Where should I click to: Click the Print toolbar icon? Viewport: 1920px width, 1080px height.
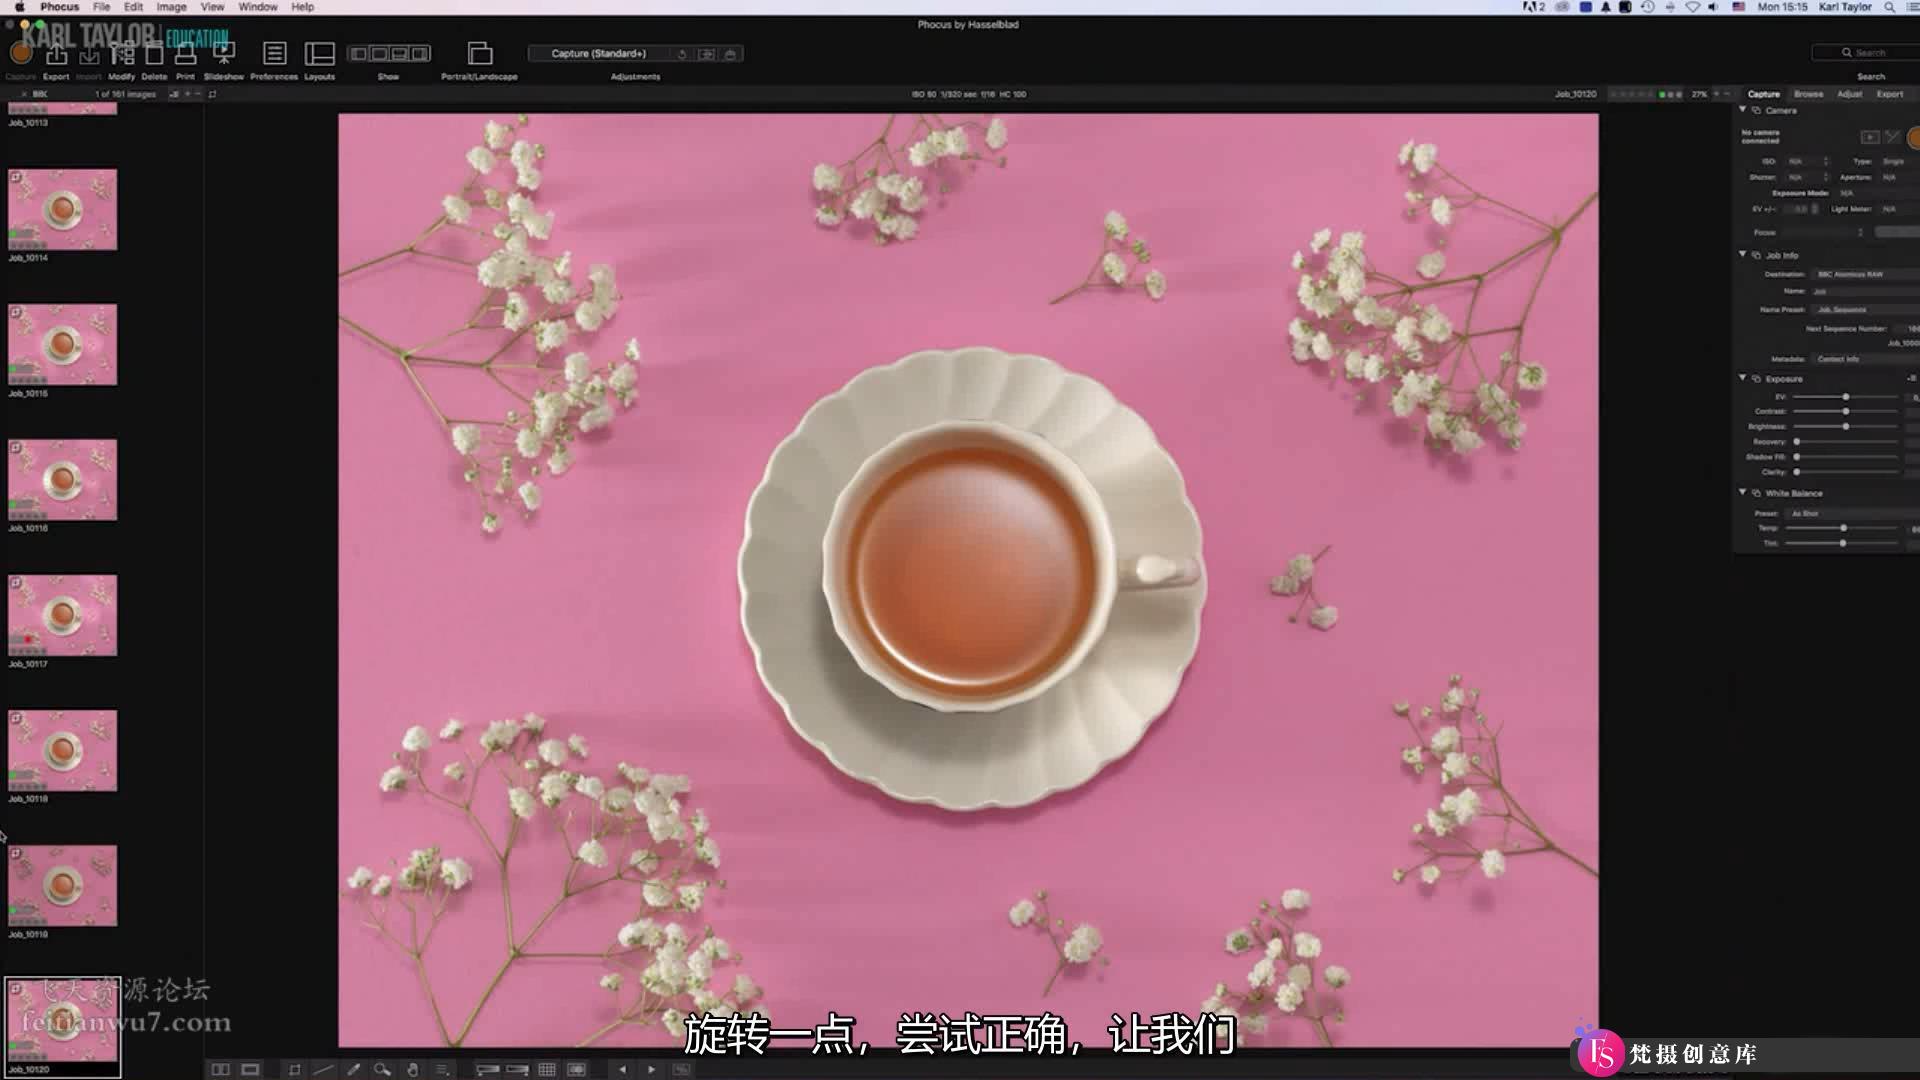point(186,54)
